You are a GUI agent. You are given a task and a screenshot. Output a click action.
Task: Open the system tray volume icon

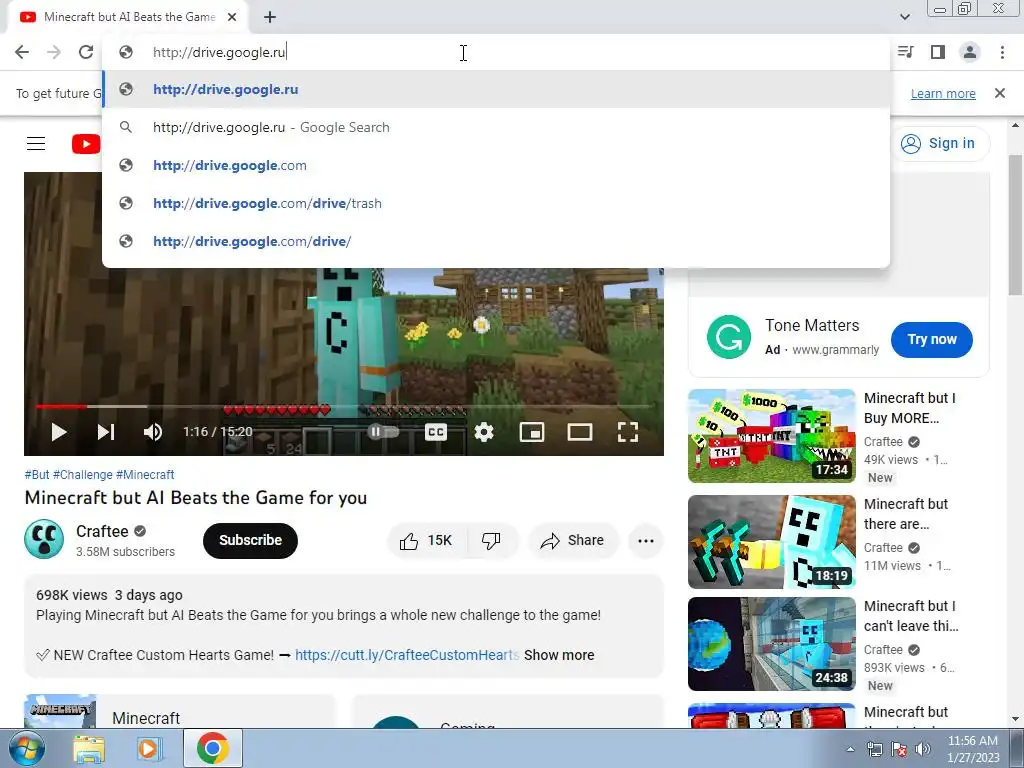[923, 749]
